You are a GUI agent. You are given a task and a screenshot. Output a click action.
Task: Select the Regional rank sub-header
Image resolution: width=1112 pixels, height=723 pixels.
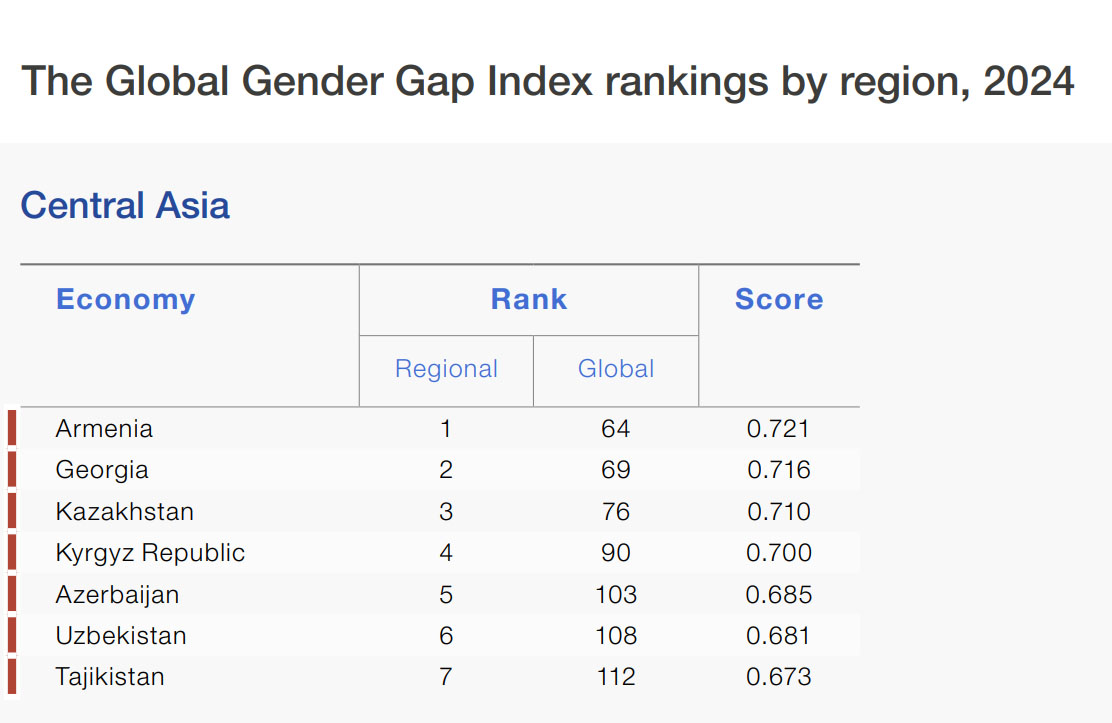tap(446, 369)
